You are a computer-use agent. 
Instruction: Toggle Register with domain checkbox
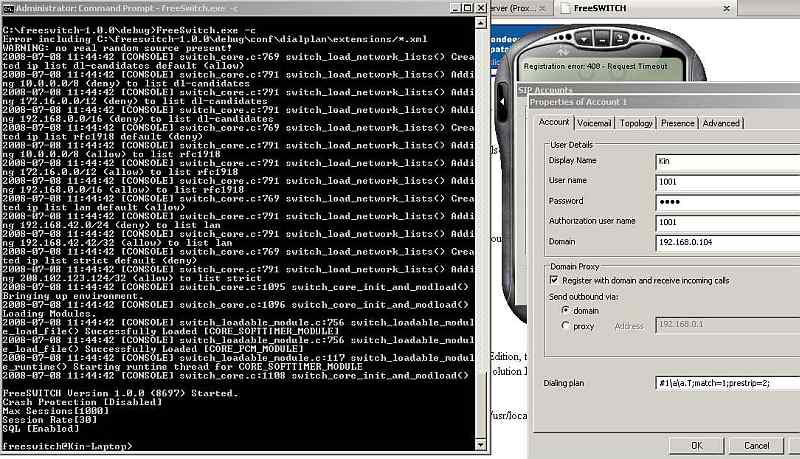[x=554, y=280]
